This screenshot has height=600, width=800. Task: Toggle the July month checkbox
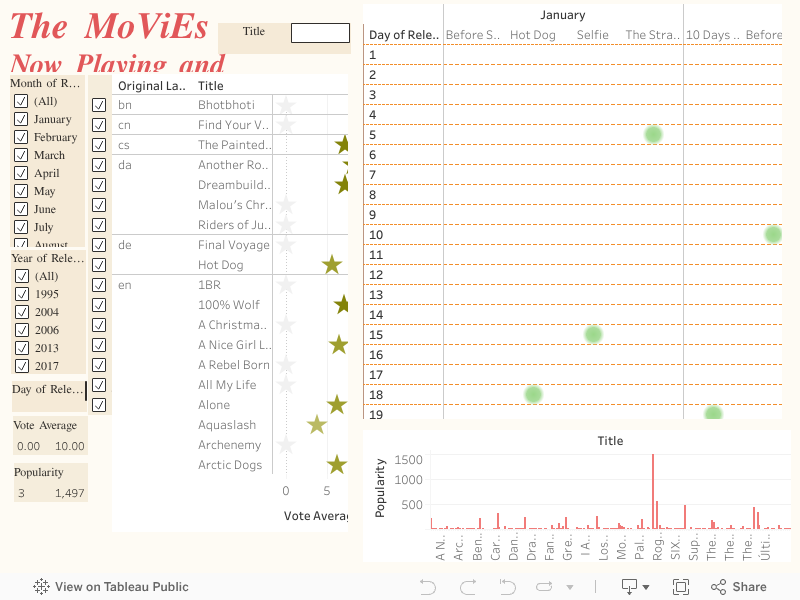point(21,227)
